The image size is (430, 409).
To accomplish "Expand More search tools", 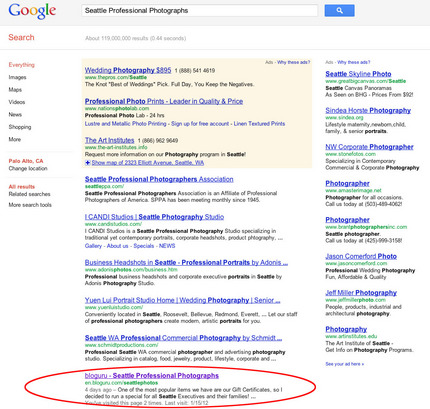I will click(30, 205).
